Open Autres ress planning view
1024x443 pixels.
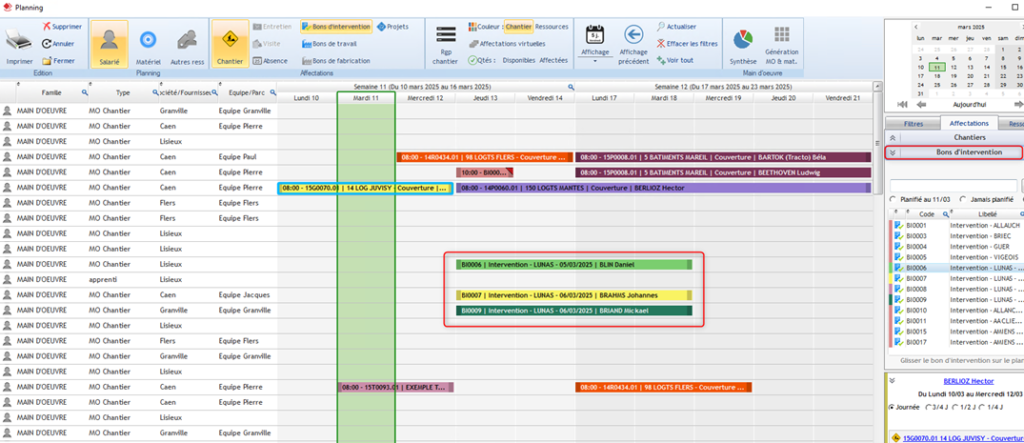tap(187, 44)
